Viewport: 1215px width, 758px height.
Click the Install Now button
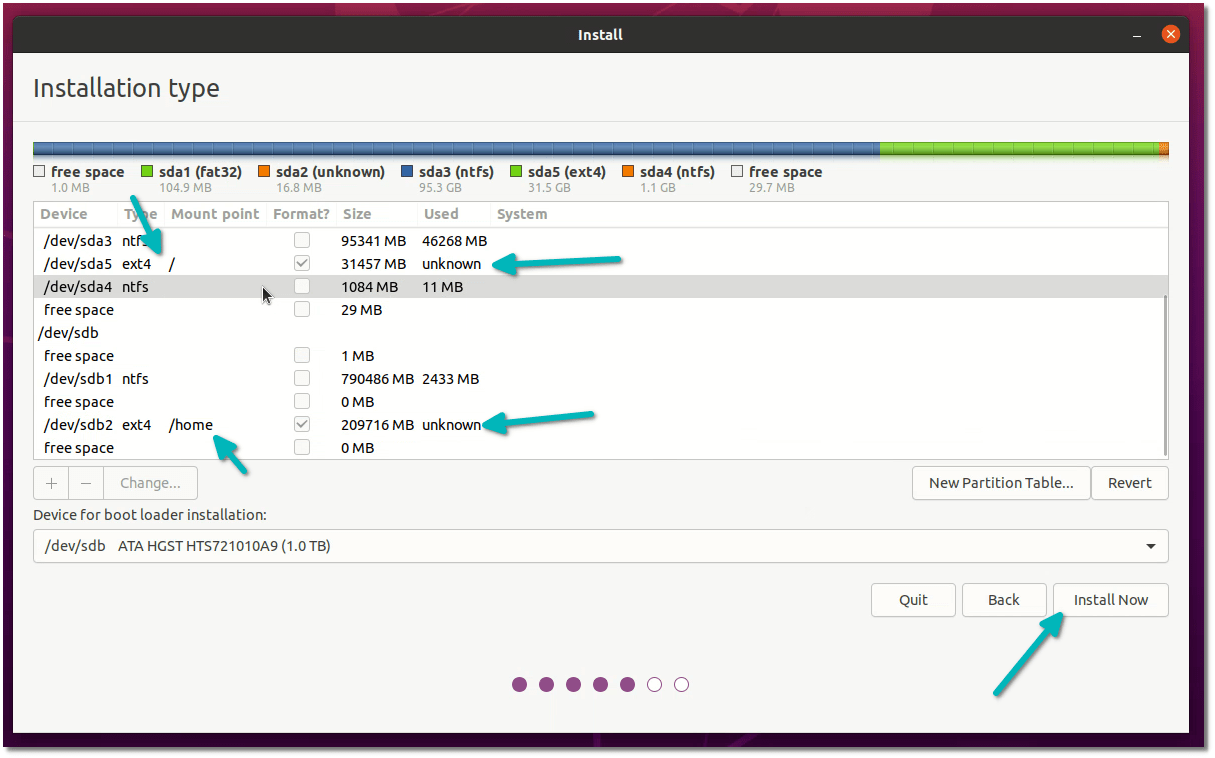pyautogui.click(x=1110, y=600)
